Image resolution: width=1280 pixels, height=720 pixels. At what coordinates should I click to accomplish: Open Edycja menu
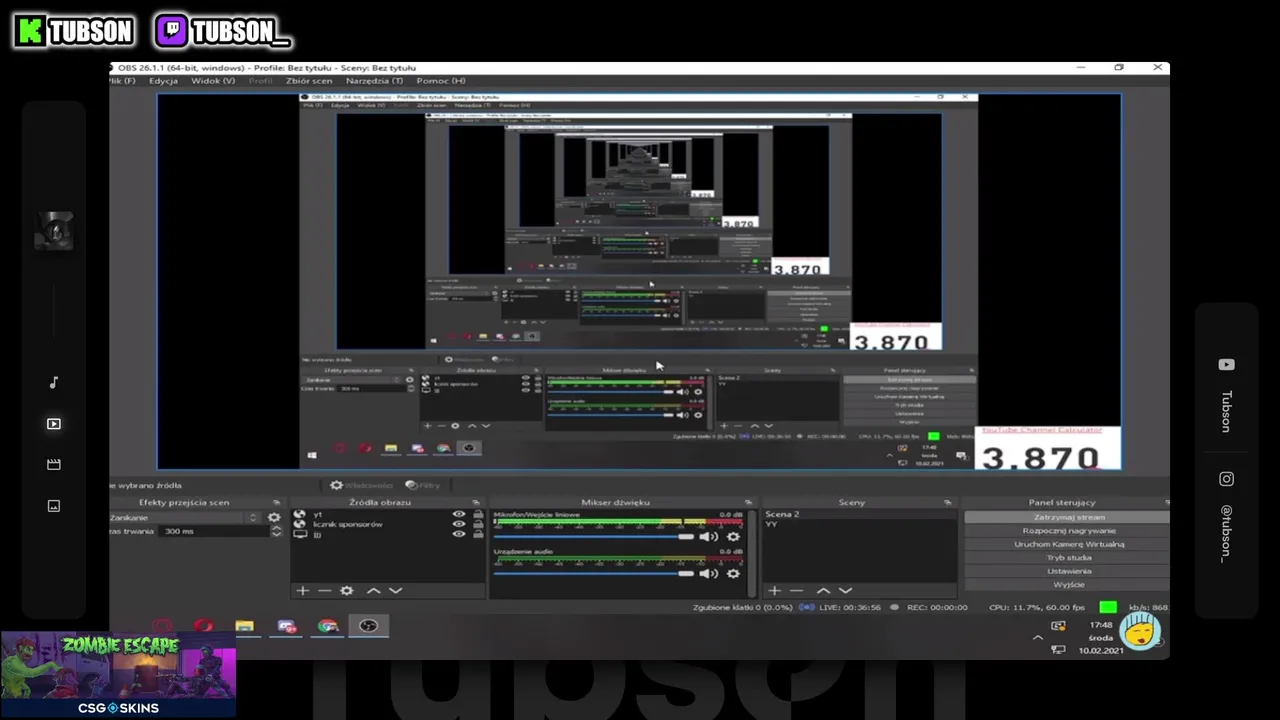tap(163, 81)
